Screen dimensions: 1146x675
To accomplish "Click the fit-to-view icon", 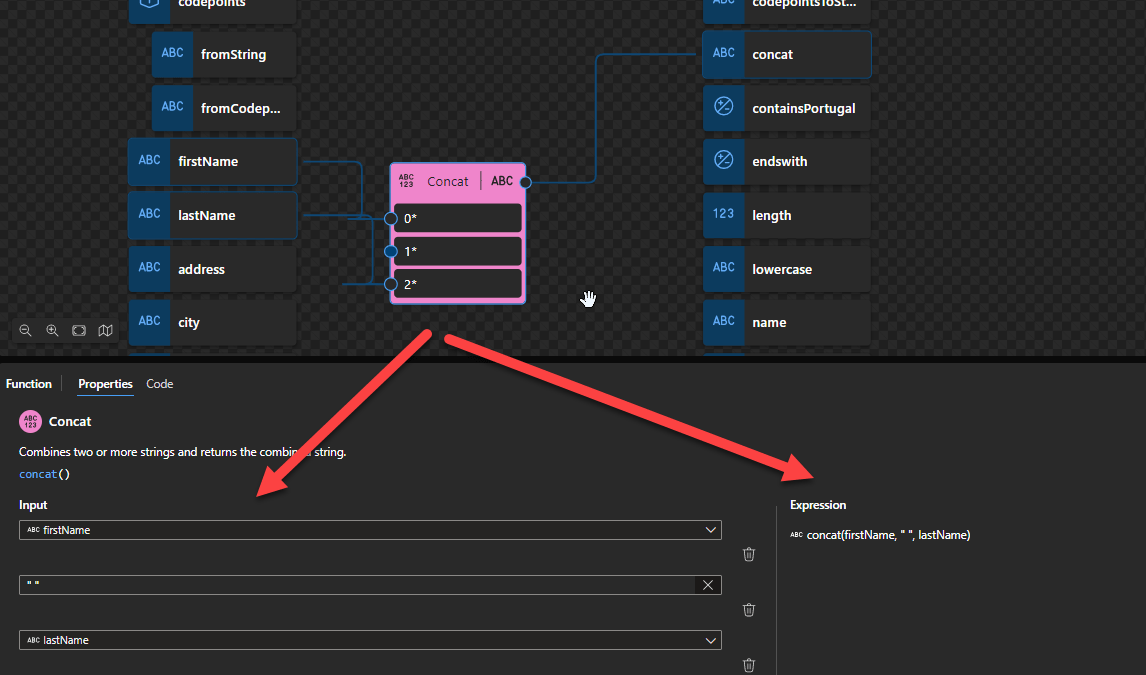I will click(x=79, y=330).
